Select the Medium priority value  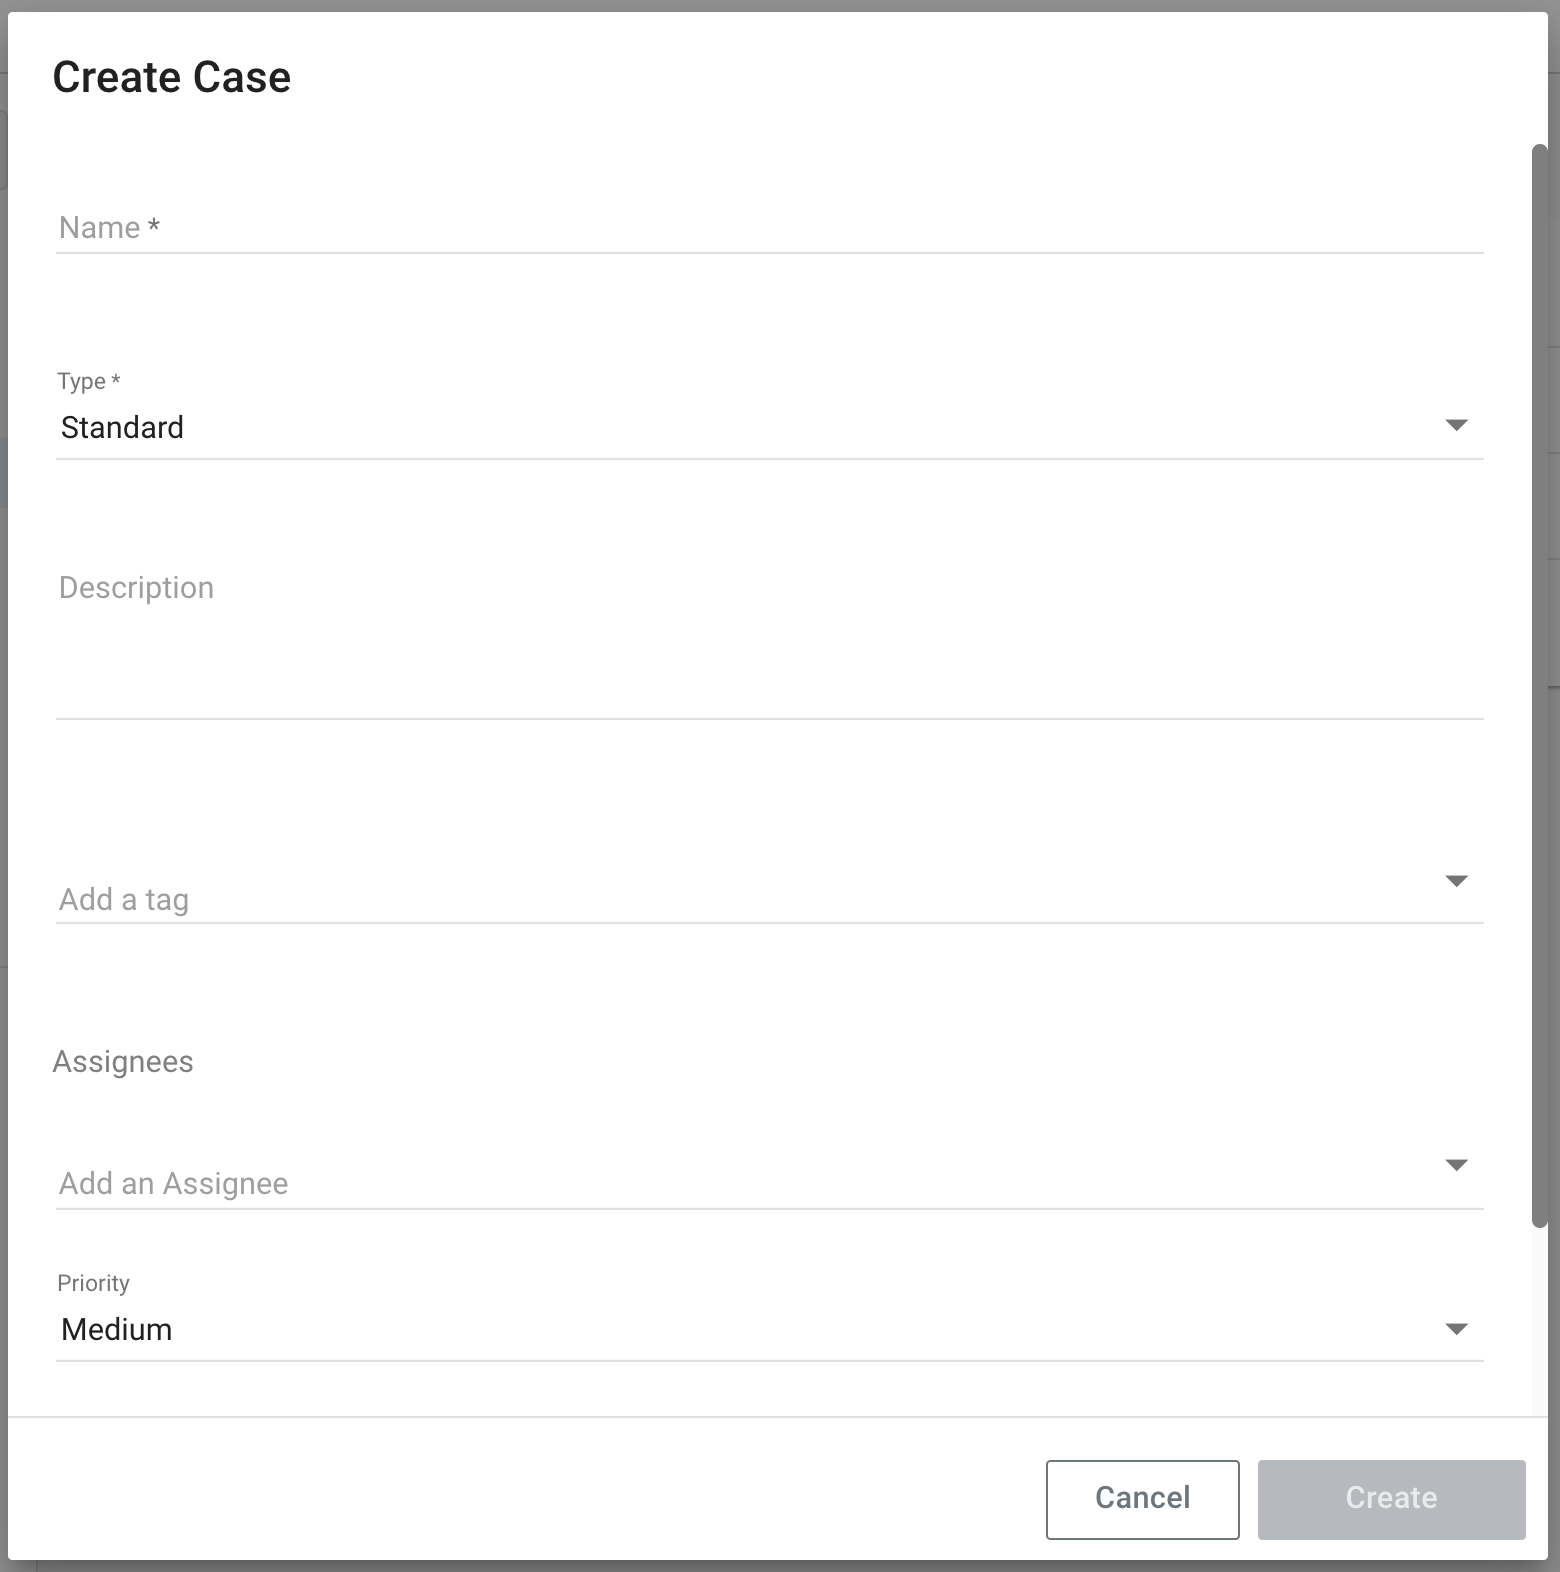(x=116, y=1329)
